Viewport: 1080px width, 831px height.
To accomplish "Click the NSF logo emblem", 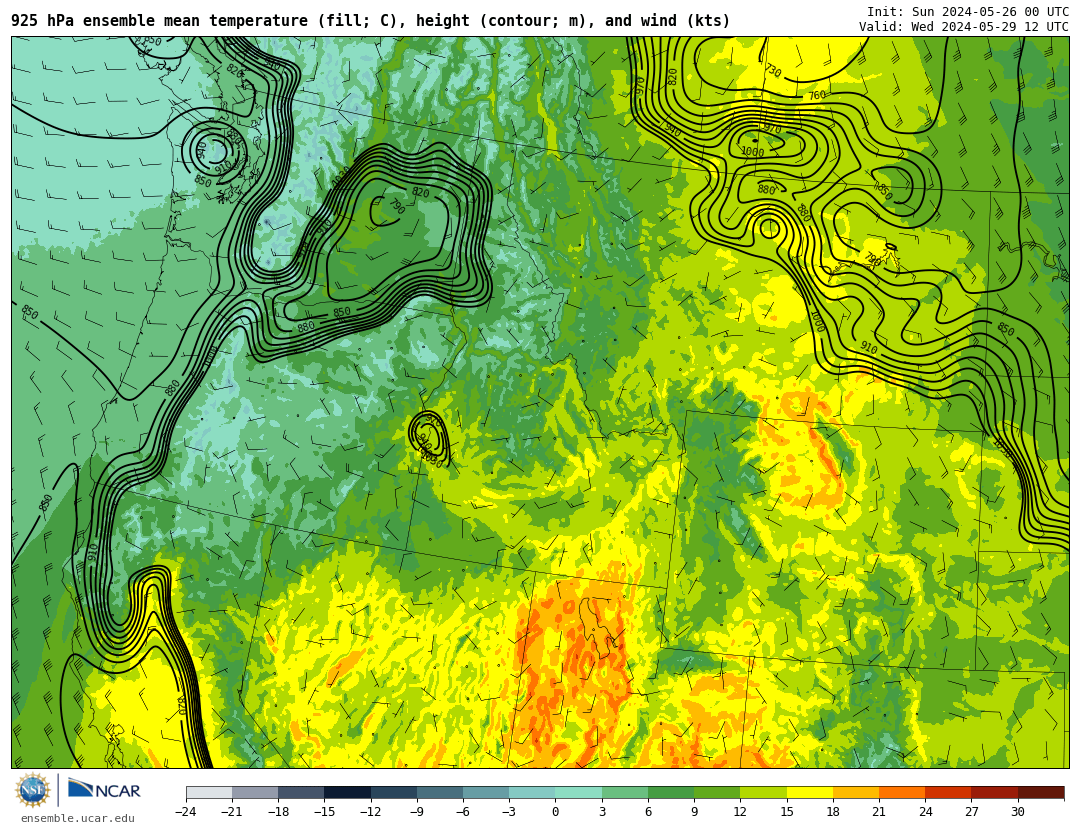I will [x=32, y=790].
